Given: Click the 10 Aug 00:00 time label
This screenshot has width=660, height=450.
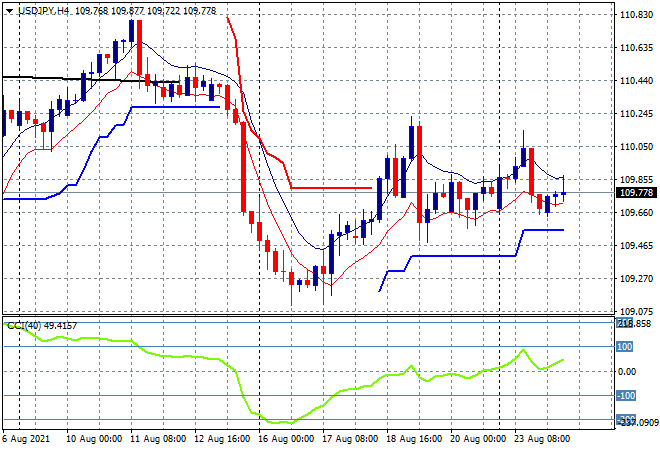Looking at the screenshot, I should [x=94, y=439].
